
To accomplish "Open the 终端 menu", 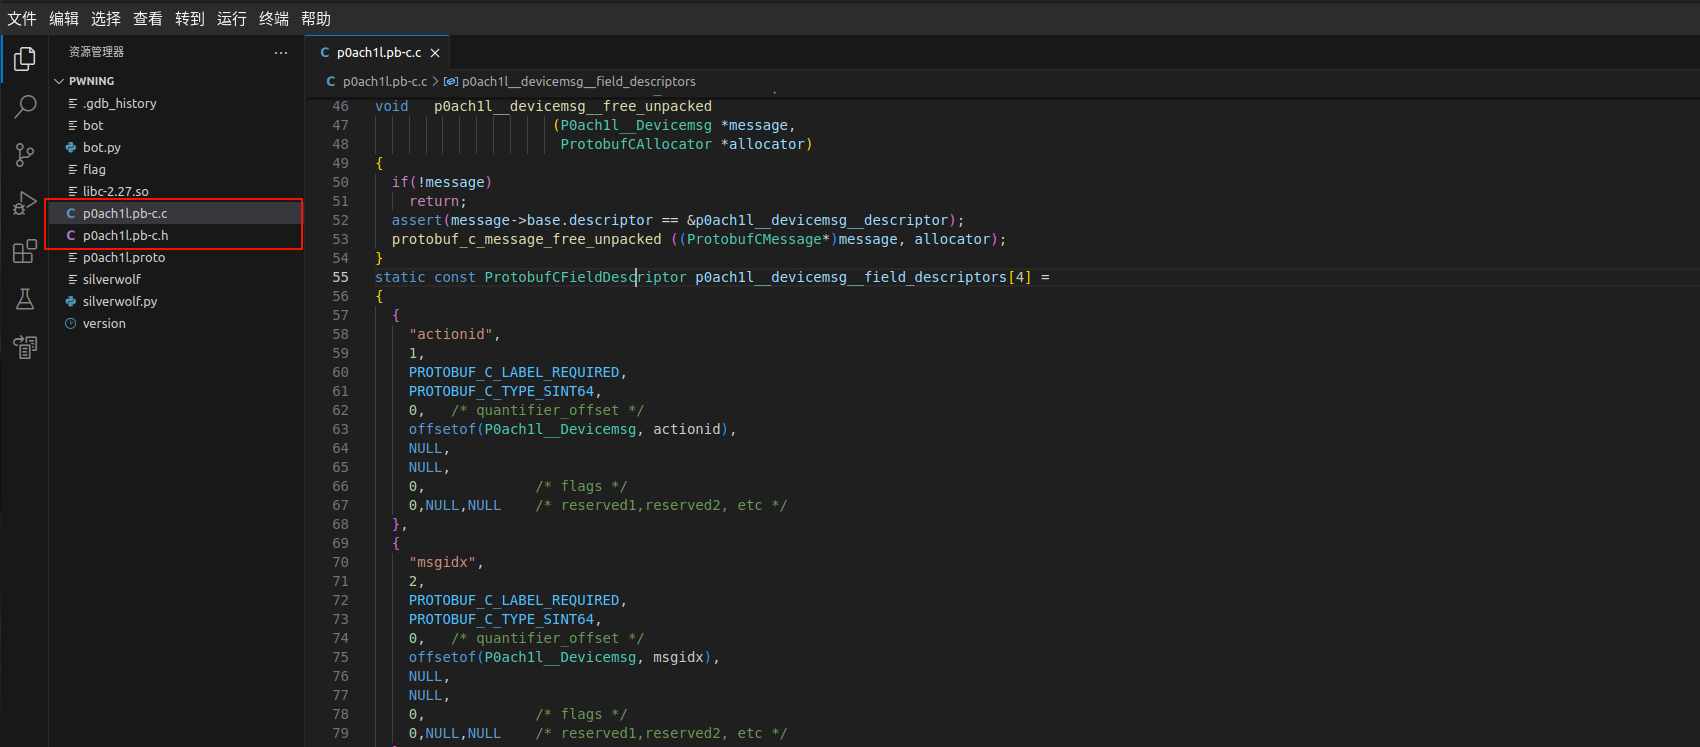I will point(274,18).
